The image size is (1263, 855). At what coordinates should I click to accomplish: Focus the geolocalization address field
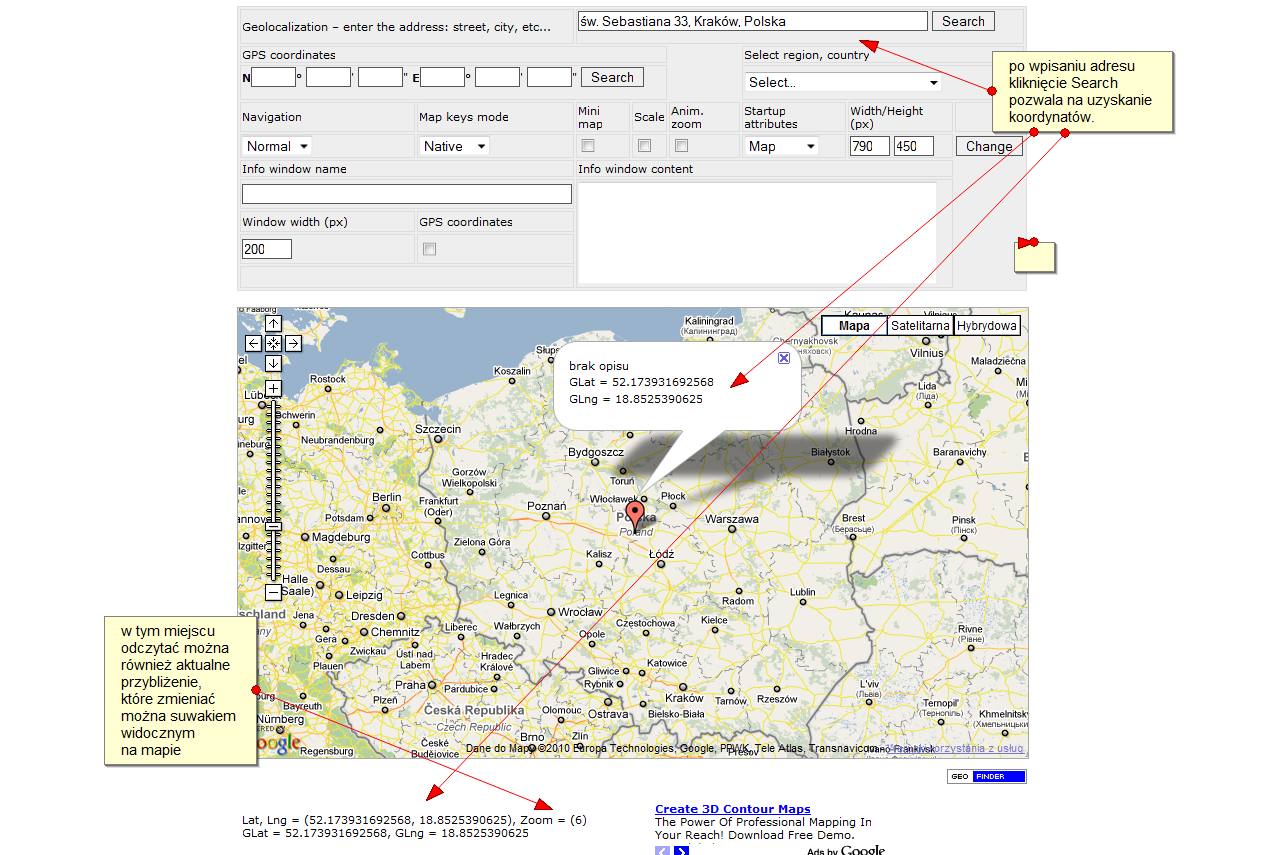[x=752, y=21]
